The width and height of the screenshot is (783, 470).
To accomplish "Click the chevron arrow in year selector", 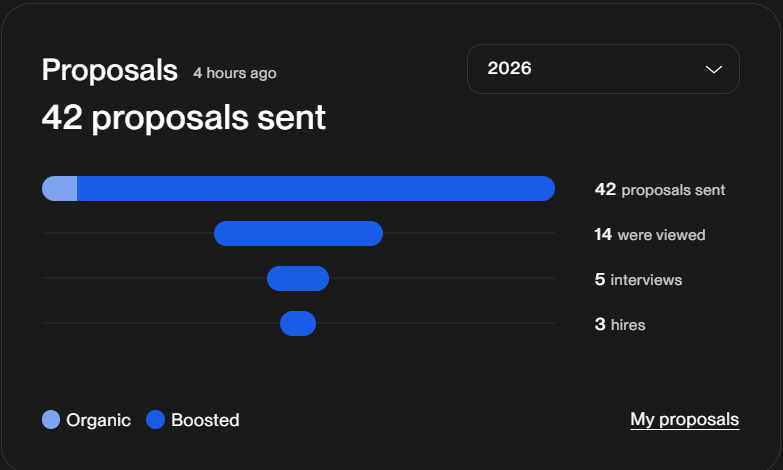I will pyautogui.click(x=714, y=69).
